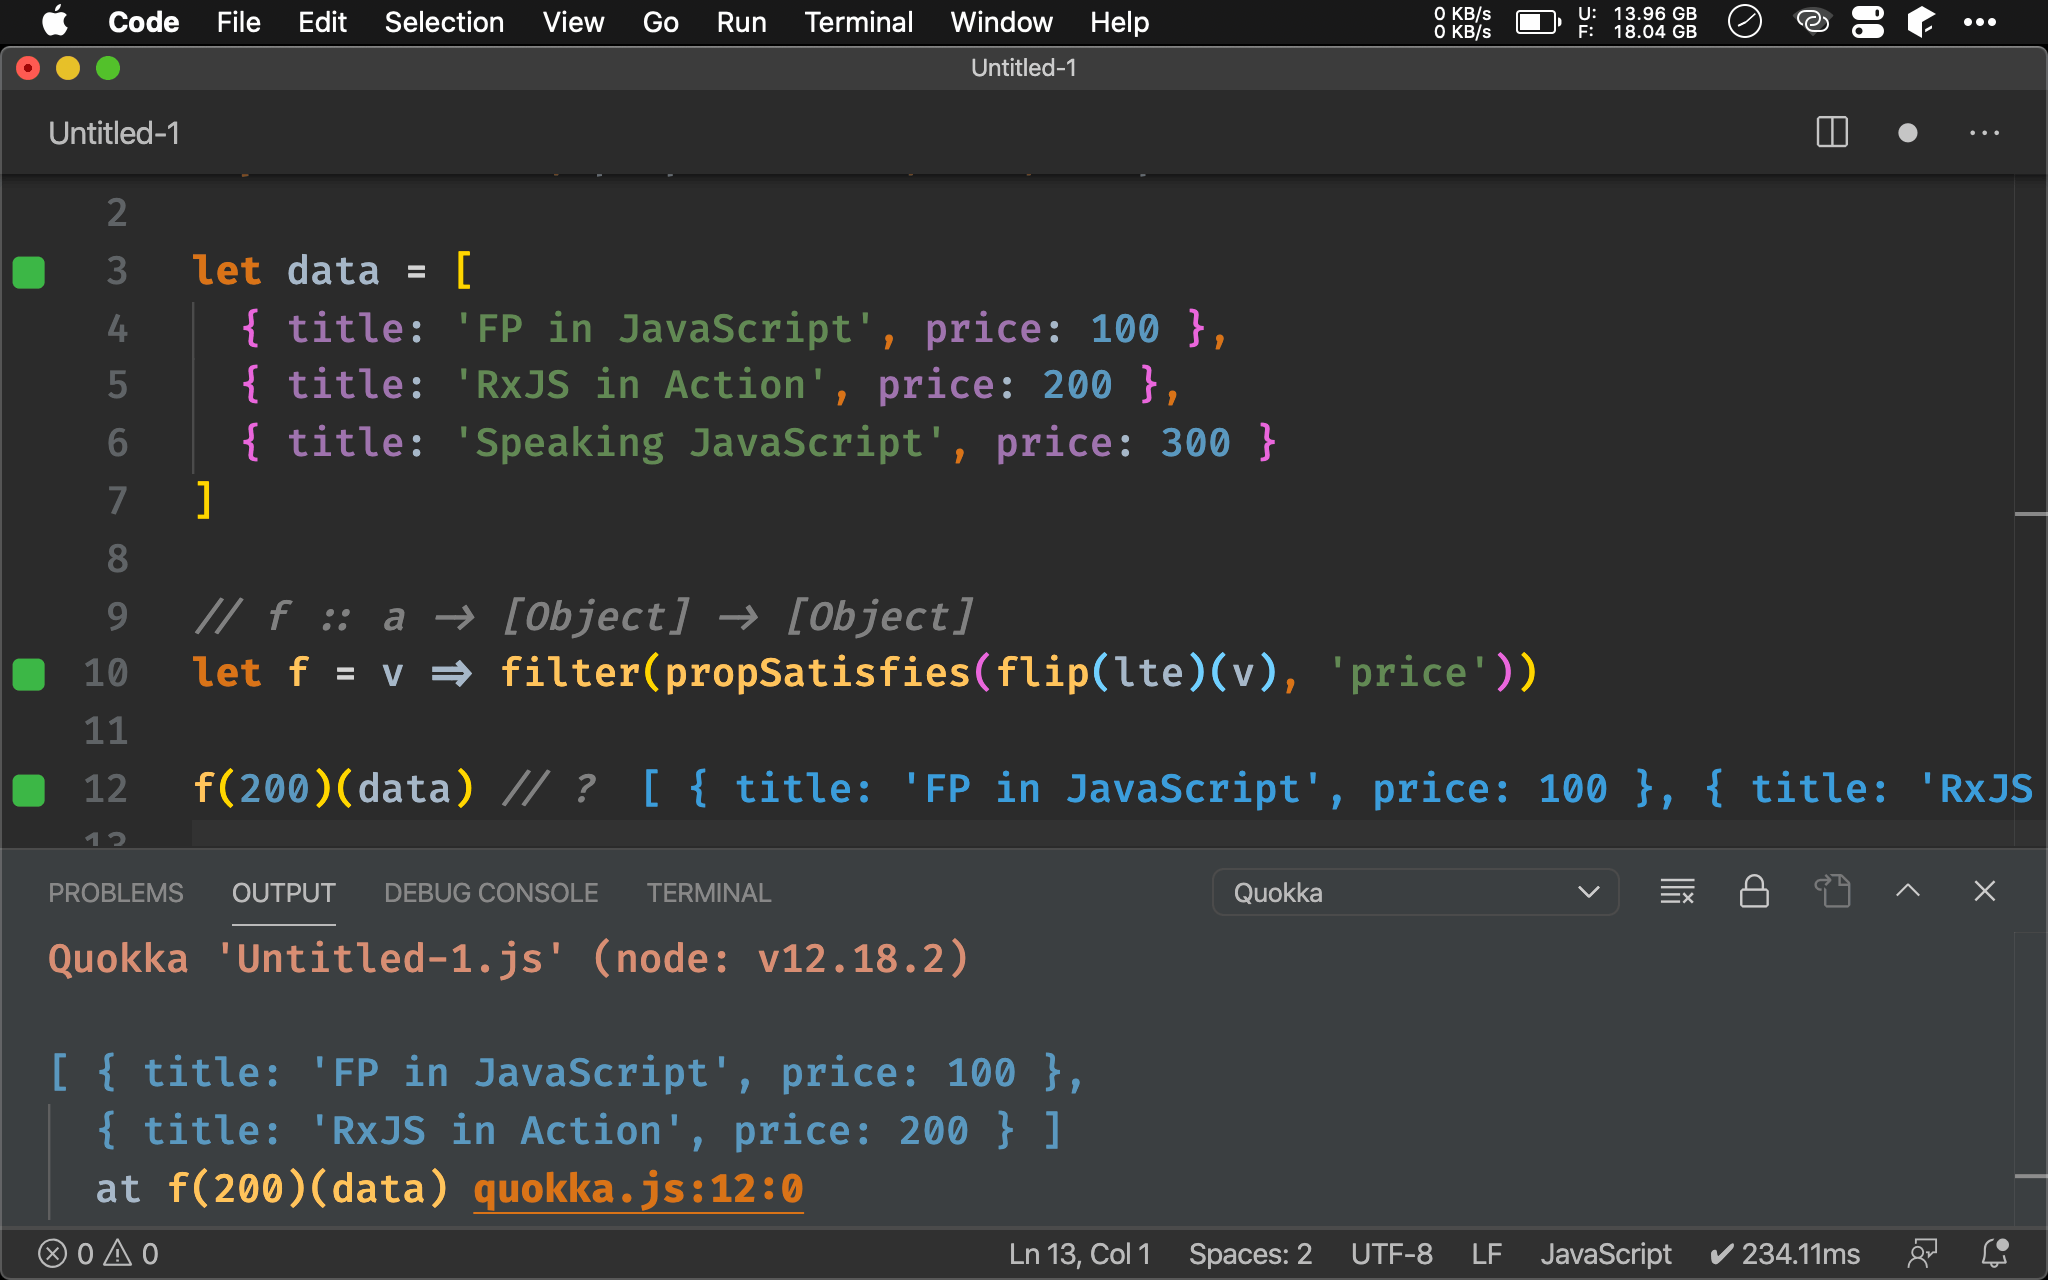
Task: Click the memory usage GB menu bar item
Action: 1638,22
